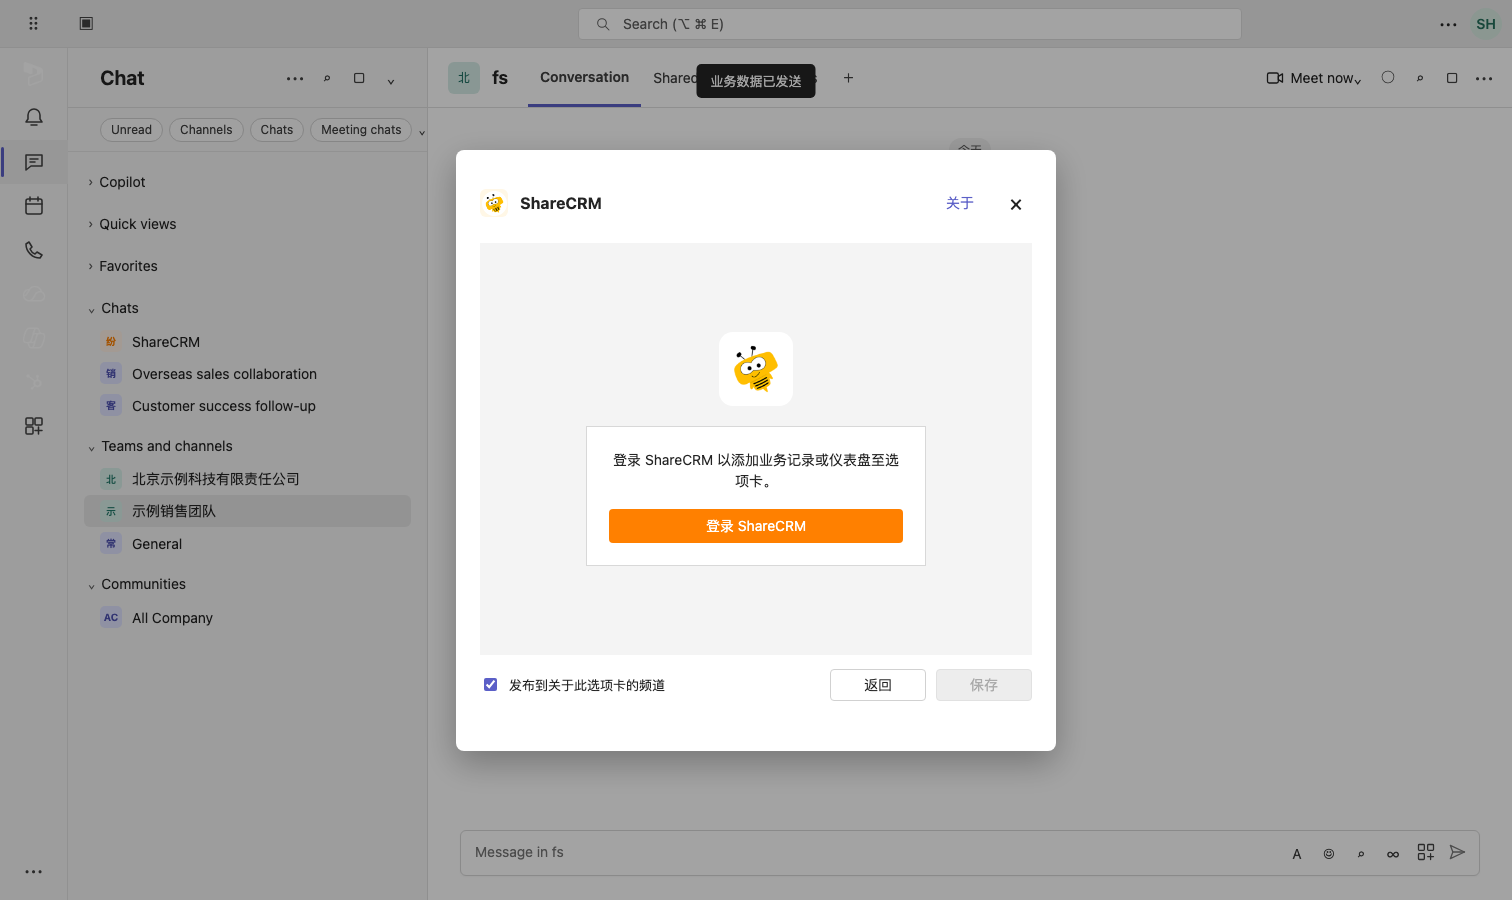Open the Calendar icon in left rail
Screen dimensions: 1512x900
(34, 206)
